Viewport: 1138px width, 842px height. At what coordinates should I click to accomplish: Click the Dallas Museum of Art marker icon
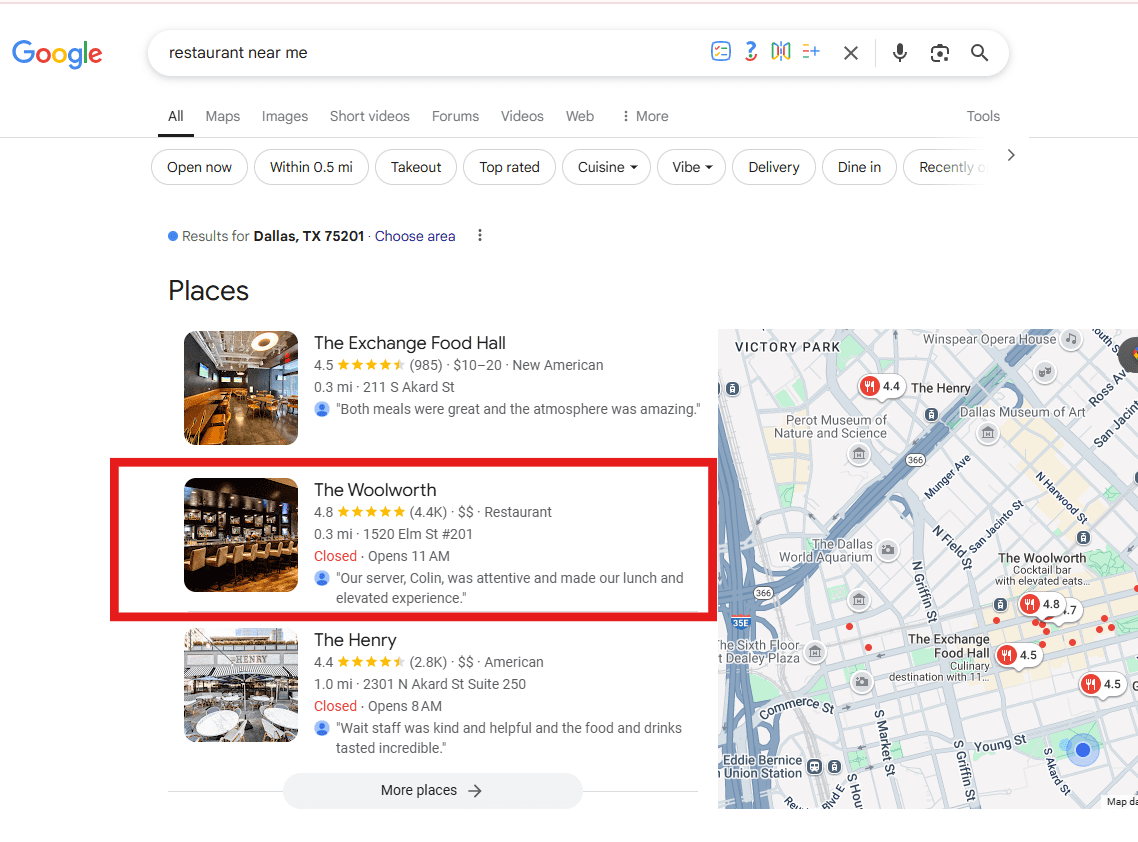988,433
